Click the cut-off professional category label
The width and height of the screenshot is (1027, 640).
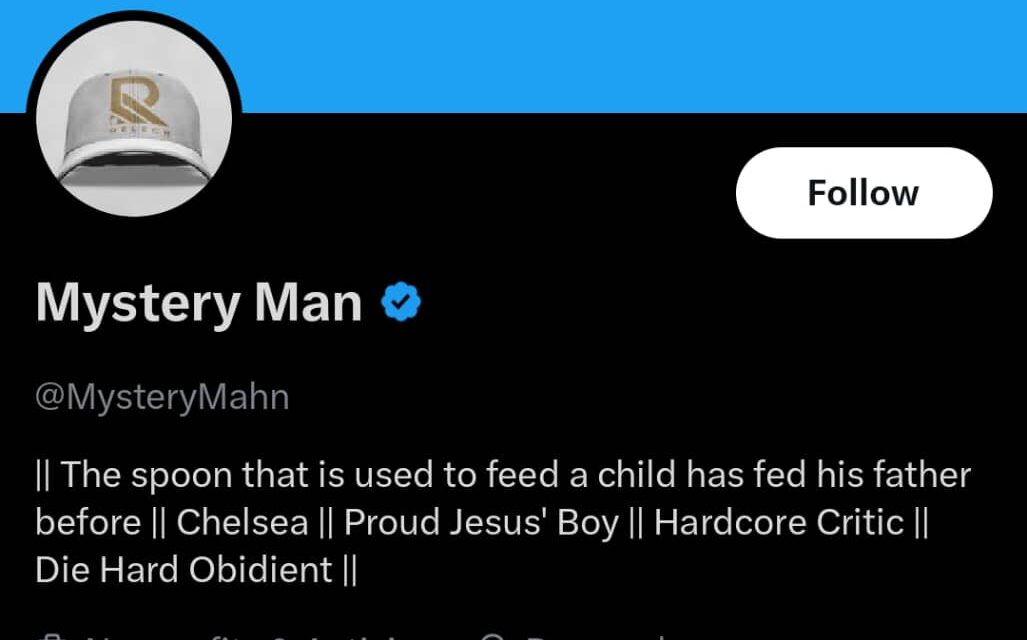(x=250, y=636)
